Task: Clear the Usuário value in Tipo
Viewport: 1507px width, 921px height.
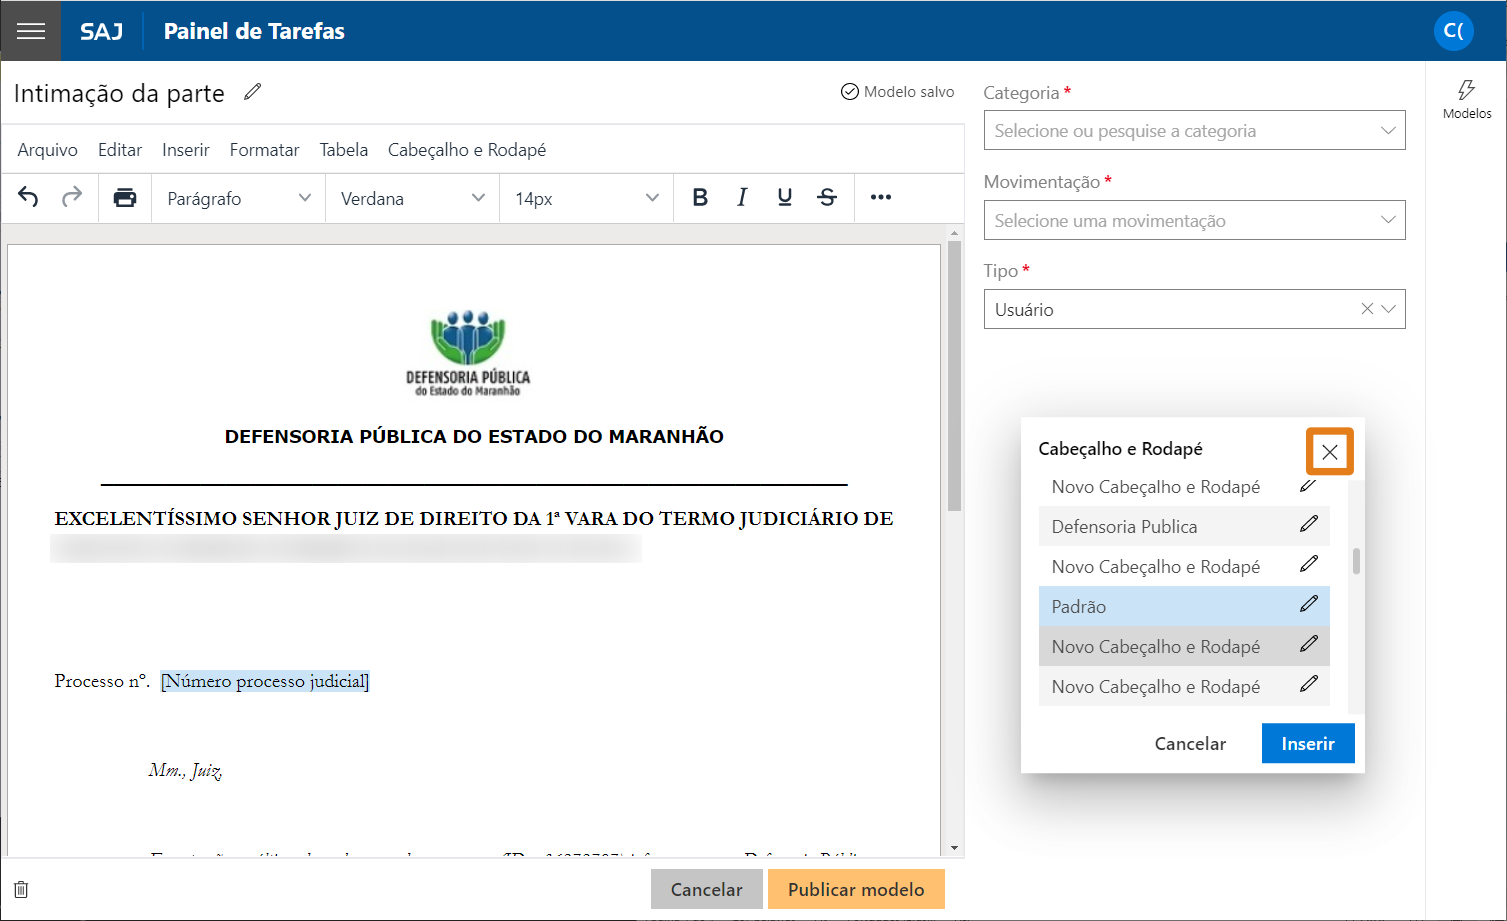Action: [1367, 309]
